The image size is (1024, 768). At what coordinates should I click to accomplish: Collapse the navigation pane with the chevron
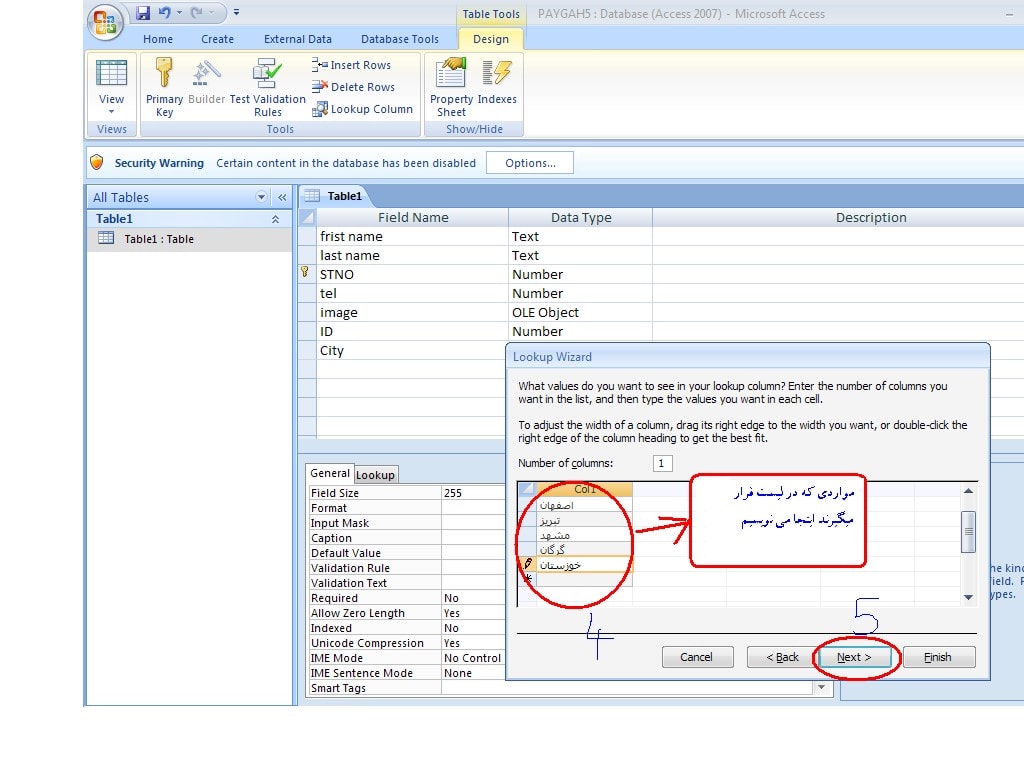click(282, 197)
